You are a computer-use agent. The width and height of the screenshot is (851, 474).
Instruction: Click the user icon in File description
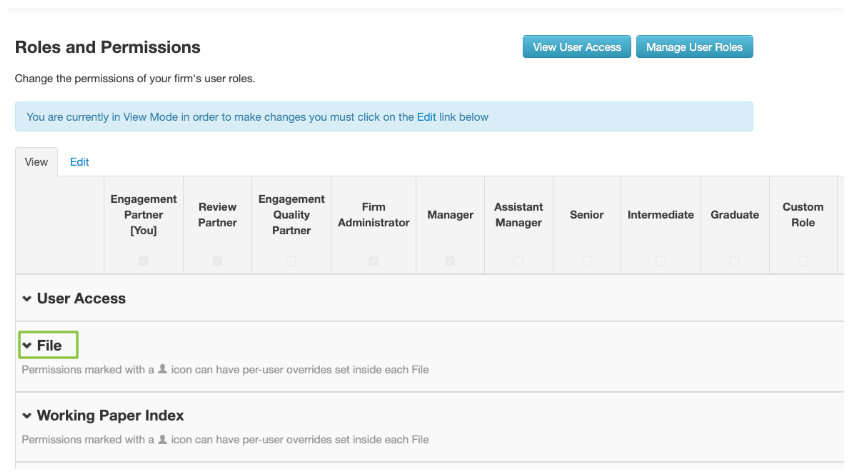point(162,369)
